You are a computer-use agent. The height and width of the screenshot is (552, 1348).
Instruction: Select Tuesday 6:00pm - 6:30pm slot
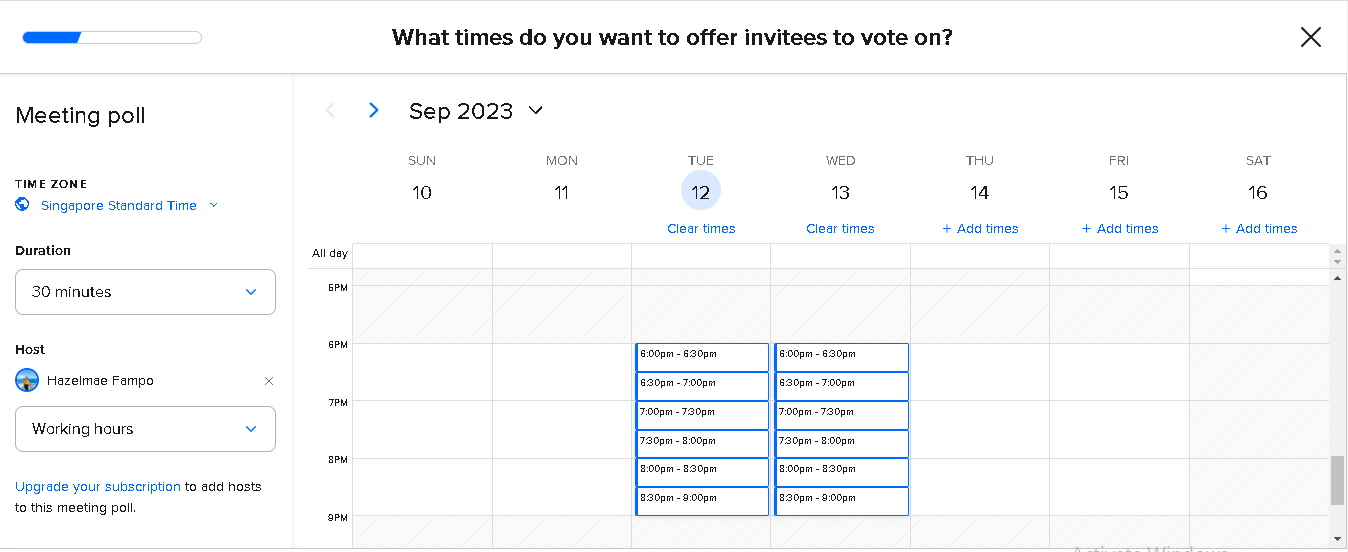point(702,357)
